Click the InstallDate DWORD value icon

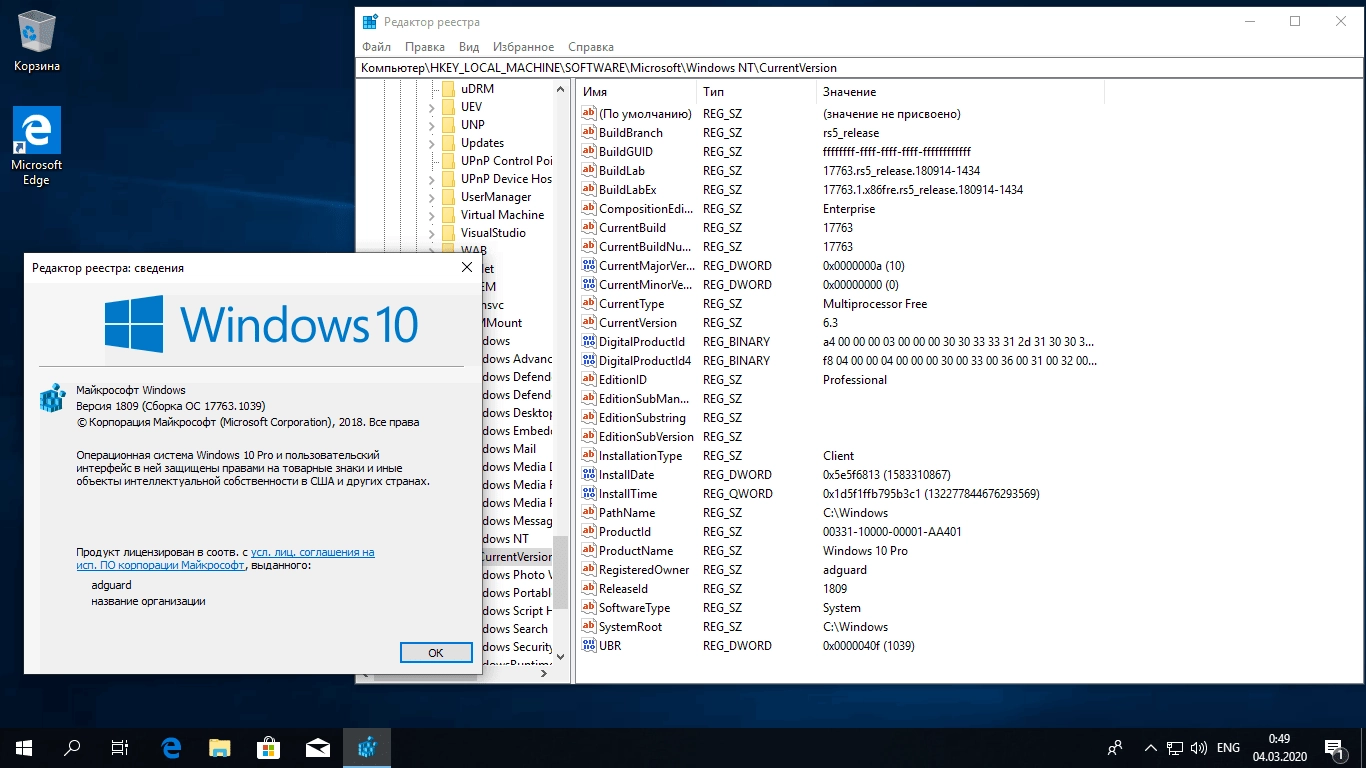click(589, 475)
